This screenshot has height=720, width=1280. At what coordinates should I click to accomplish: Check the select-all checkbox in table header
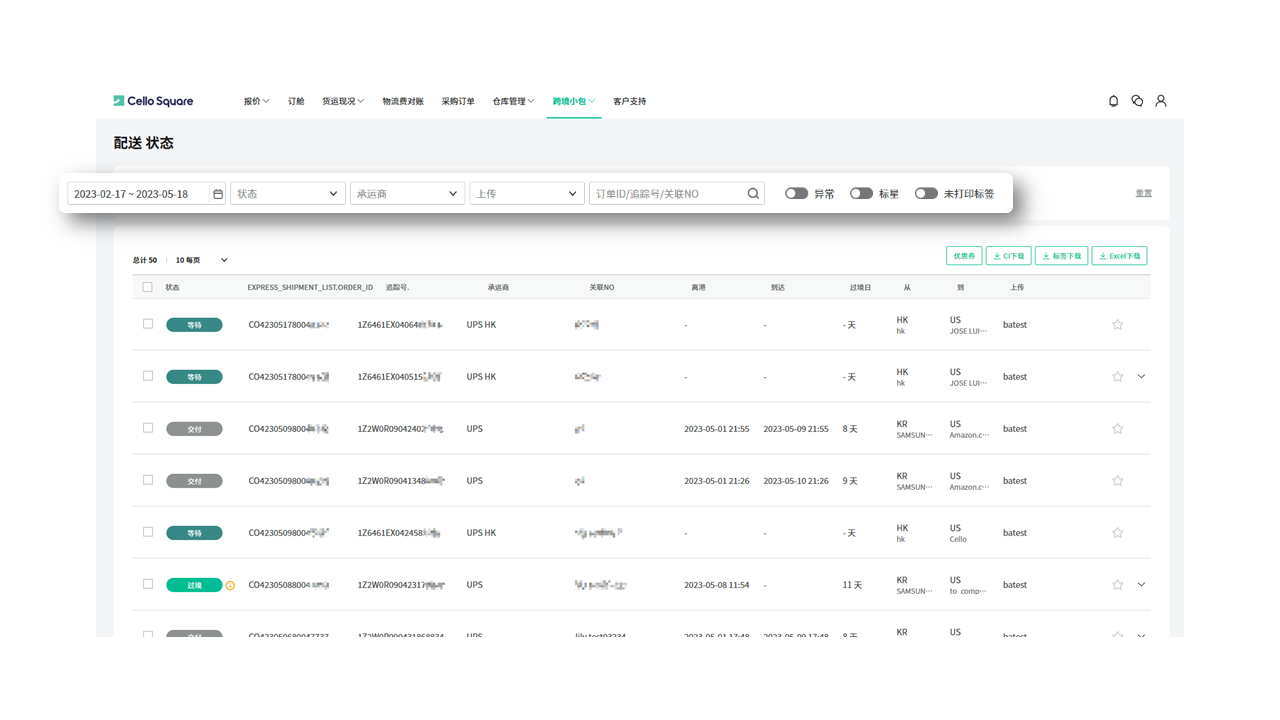click(x=148, y=287)
